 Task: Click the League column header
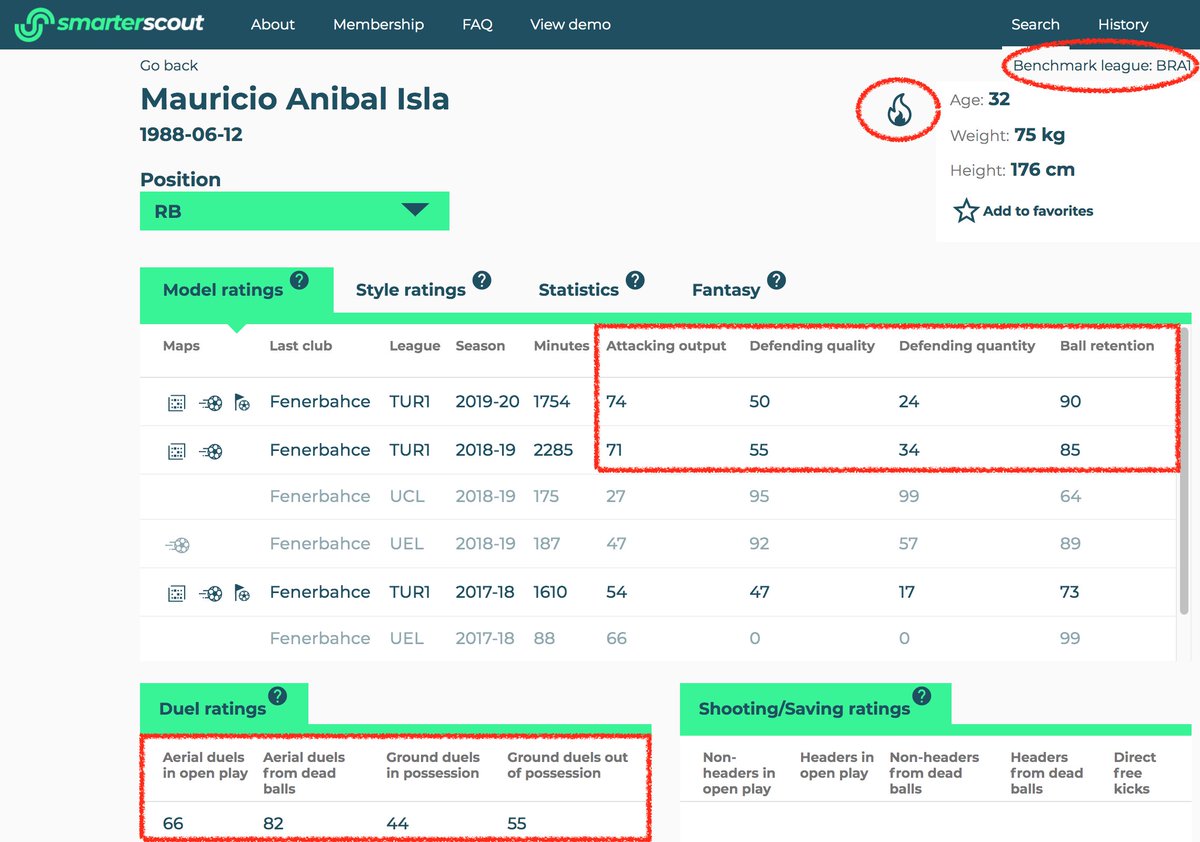(x=415, y=346)
